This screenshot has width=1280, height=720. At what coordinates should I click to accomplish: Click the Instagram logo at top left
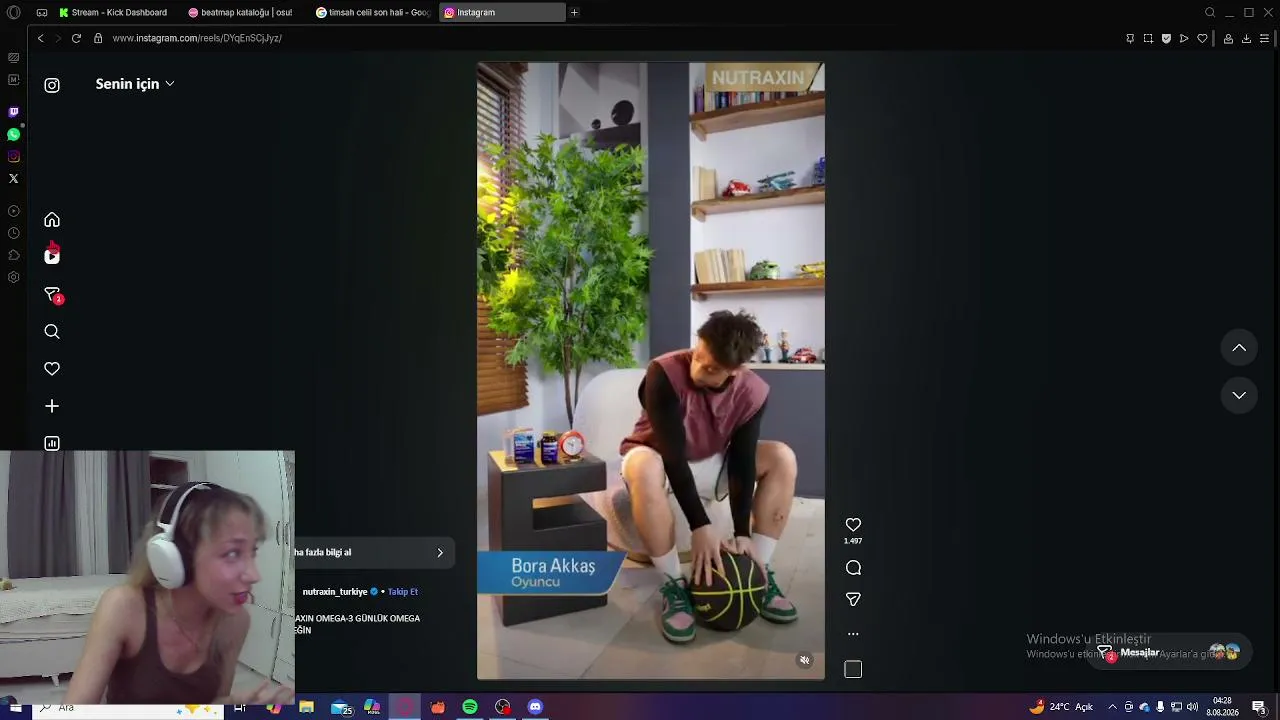[x=52, y=85]
